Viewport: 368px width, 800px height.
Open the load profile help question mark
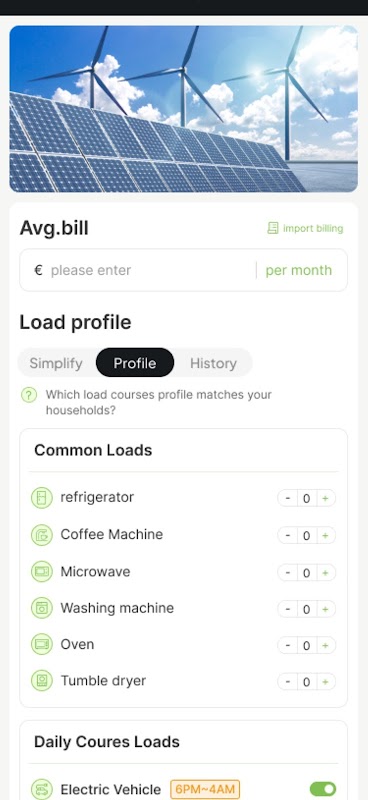[29, 395]
